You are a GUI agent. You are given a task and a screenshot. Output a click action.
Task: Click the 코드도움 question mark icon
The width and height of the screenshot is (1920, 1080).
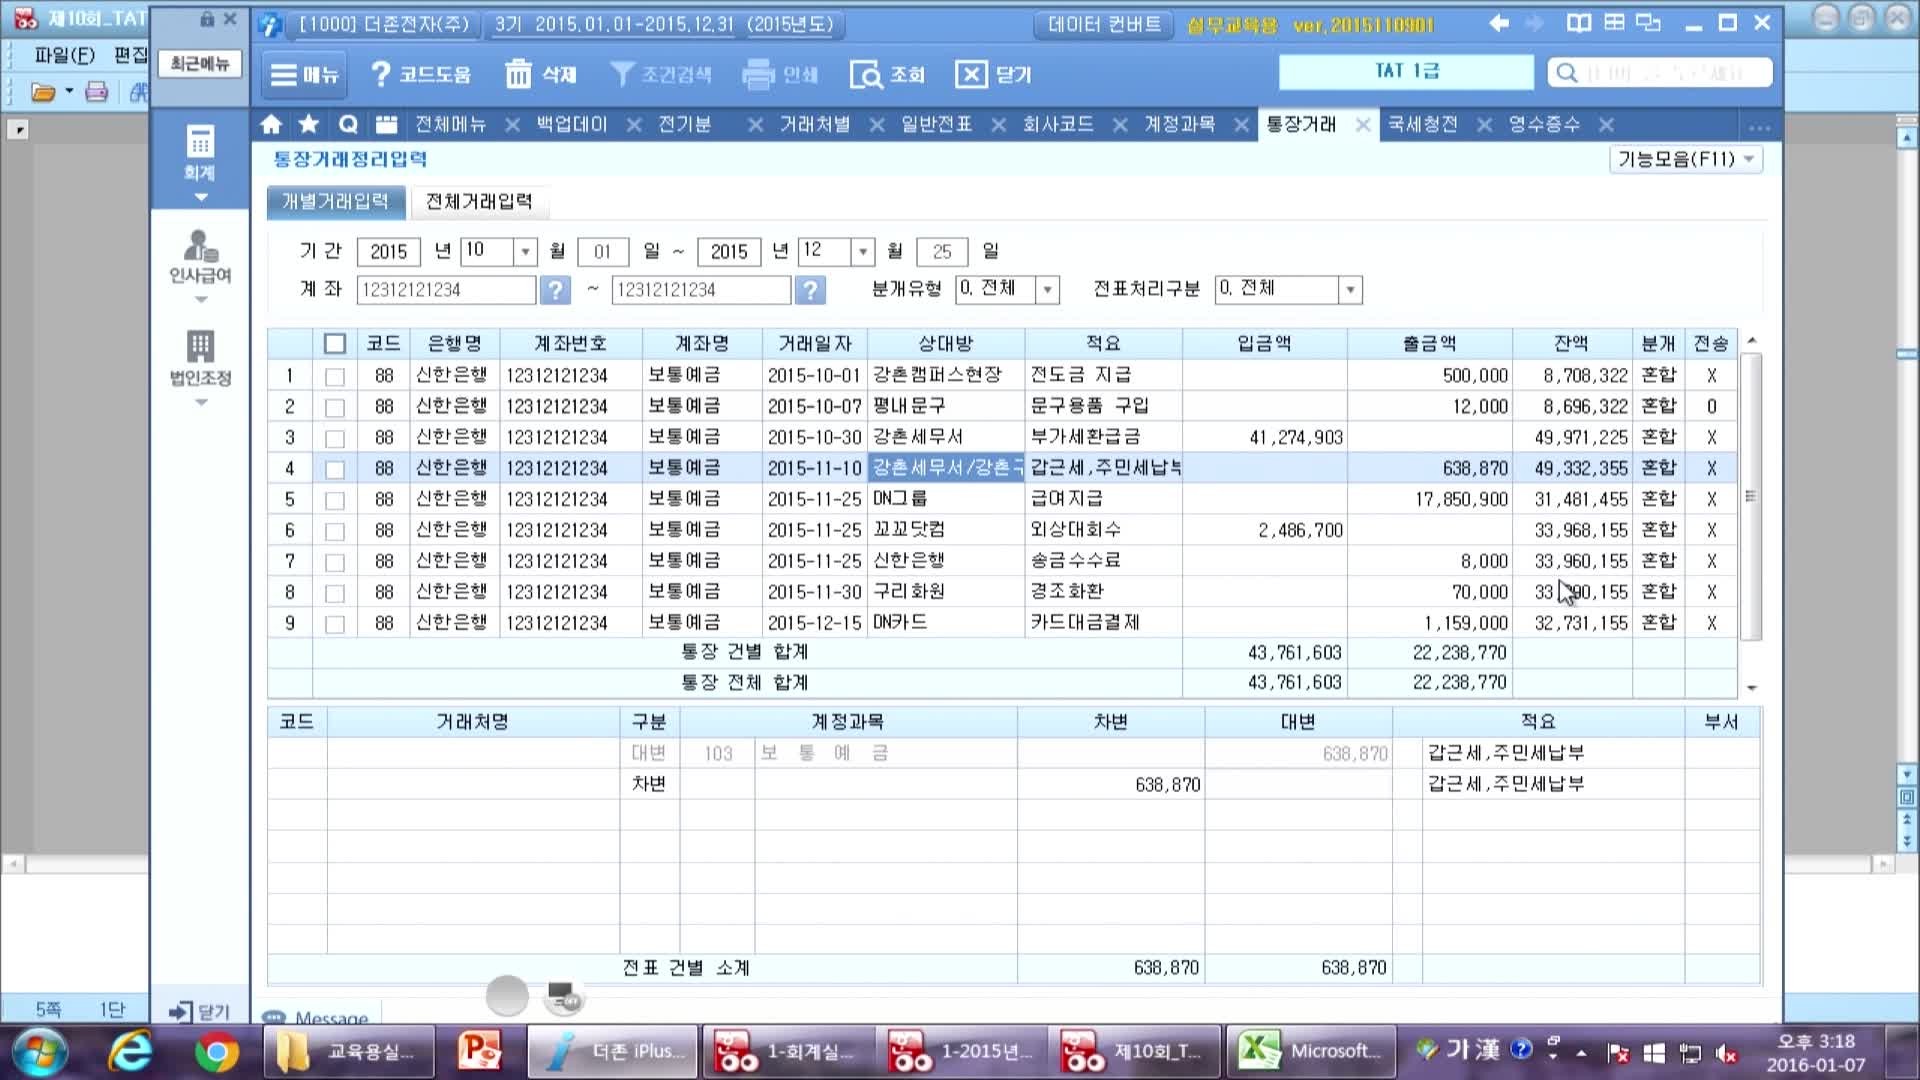(x=380, y=74)
